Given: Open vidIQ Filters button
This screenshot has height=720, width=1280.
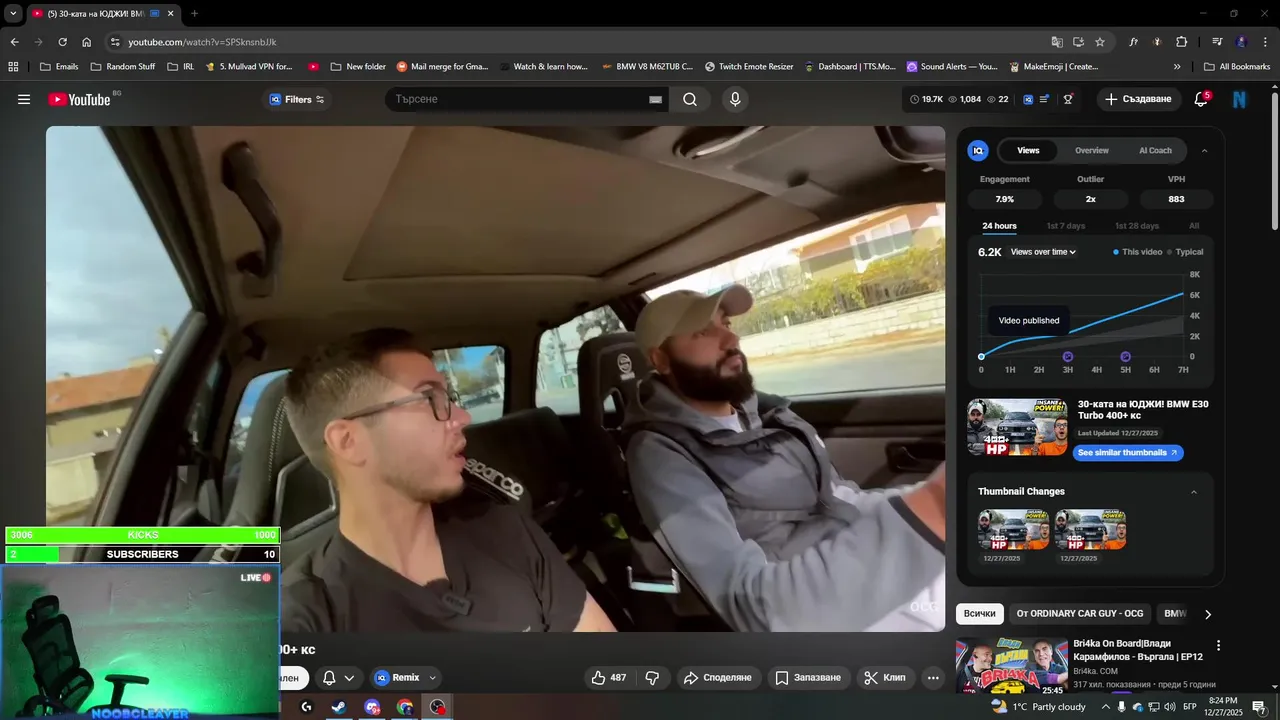Looking at the screenshot, I should coord(297,99).
